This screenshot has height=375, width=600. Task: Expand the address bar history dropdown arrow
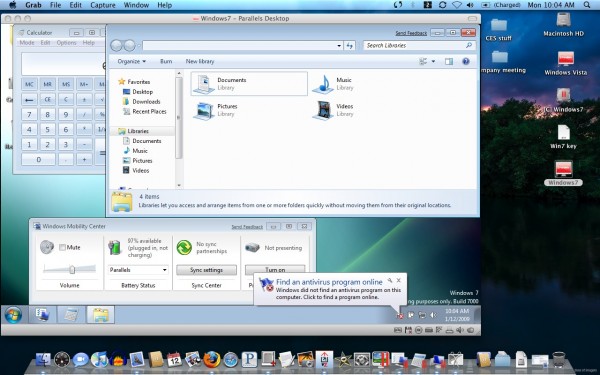pyautogui.click(x=339, y=46)
